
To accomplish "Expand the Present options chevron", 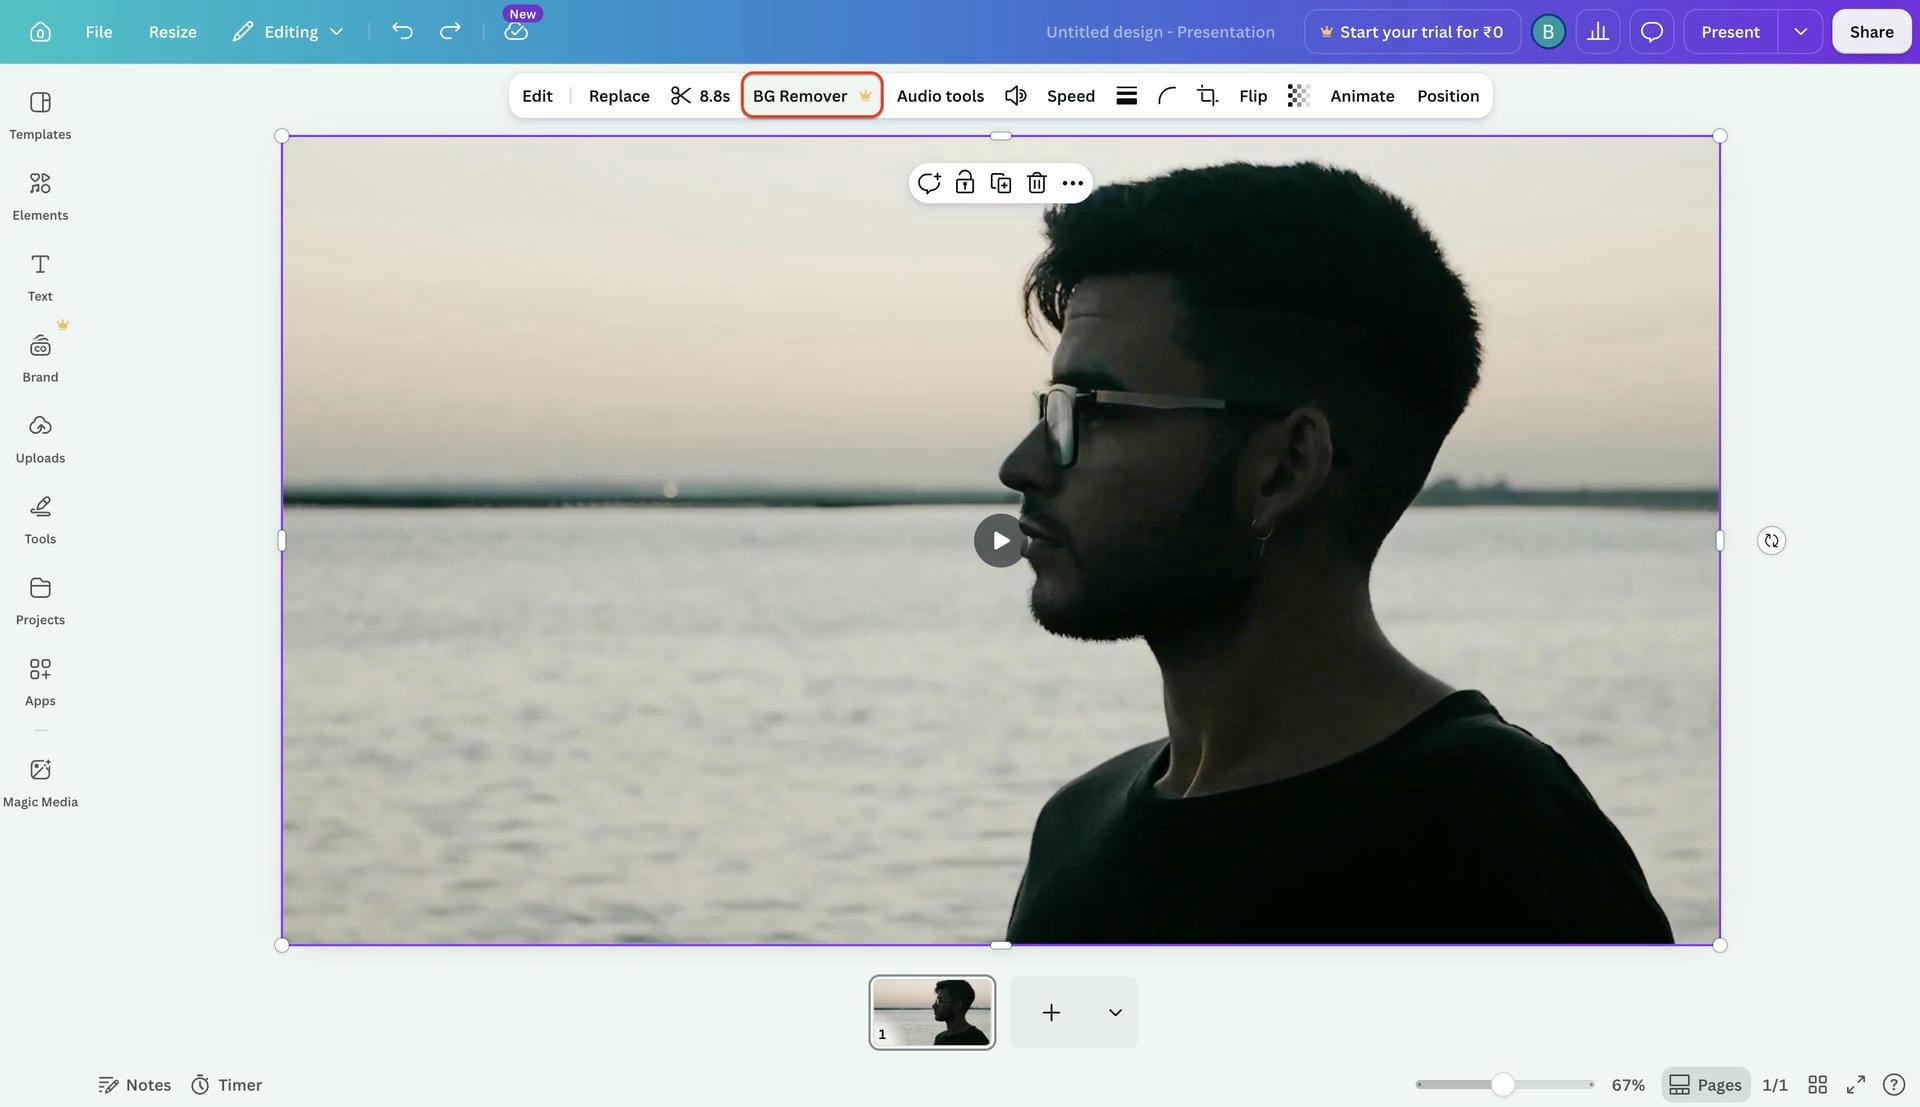I will point(1800,32).
